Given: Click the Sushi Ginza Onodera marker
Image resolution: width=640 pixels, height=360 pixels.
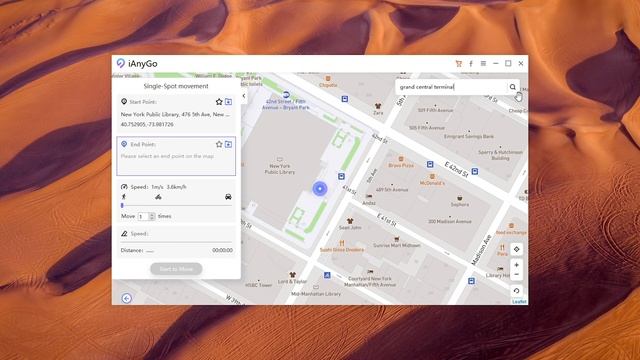Looking at the screenshot, I should pos(342,243).
